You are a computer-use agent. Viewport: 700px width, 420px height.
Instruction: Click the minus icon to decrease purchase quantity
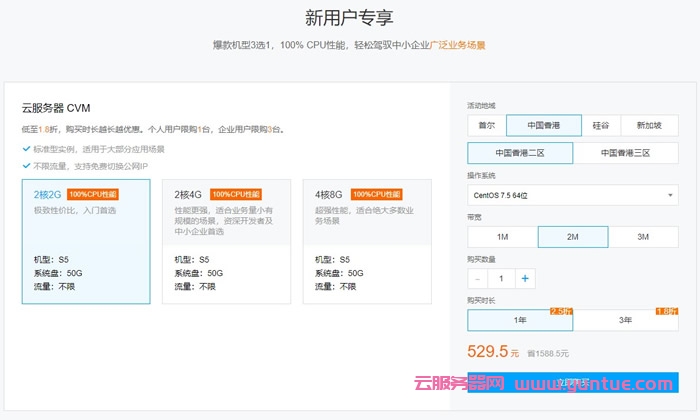click(478, 278)
